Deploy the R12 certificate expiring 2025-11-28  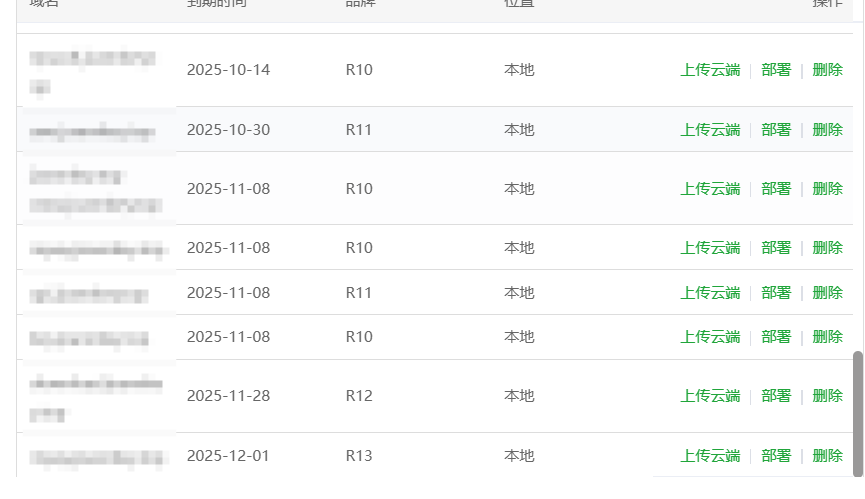776,396
